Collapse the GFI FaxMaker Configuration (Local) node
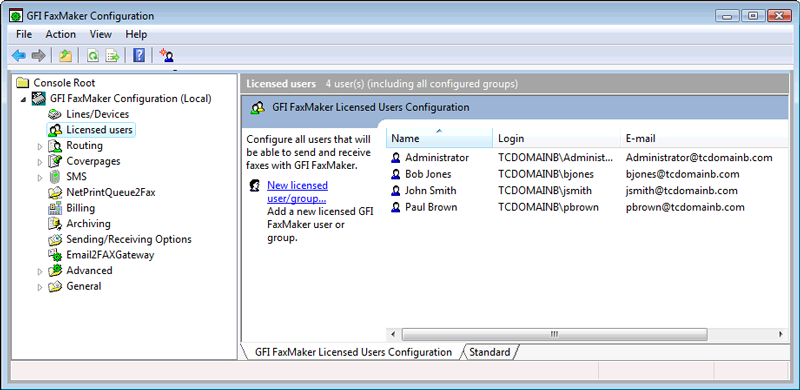This screenshot has width=800, height=390. pos(23,99)
